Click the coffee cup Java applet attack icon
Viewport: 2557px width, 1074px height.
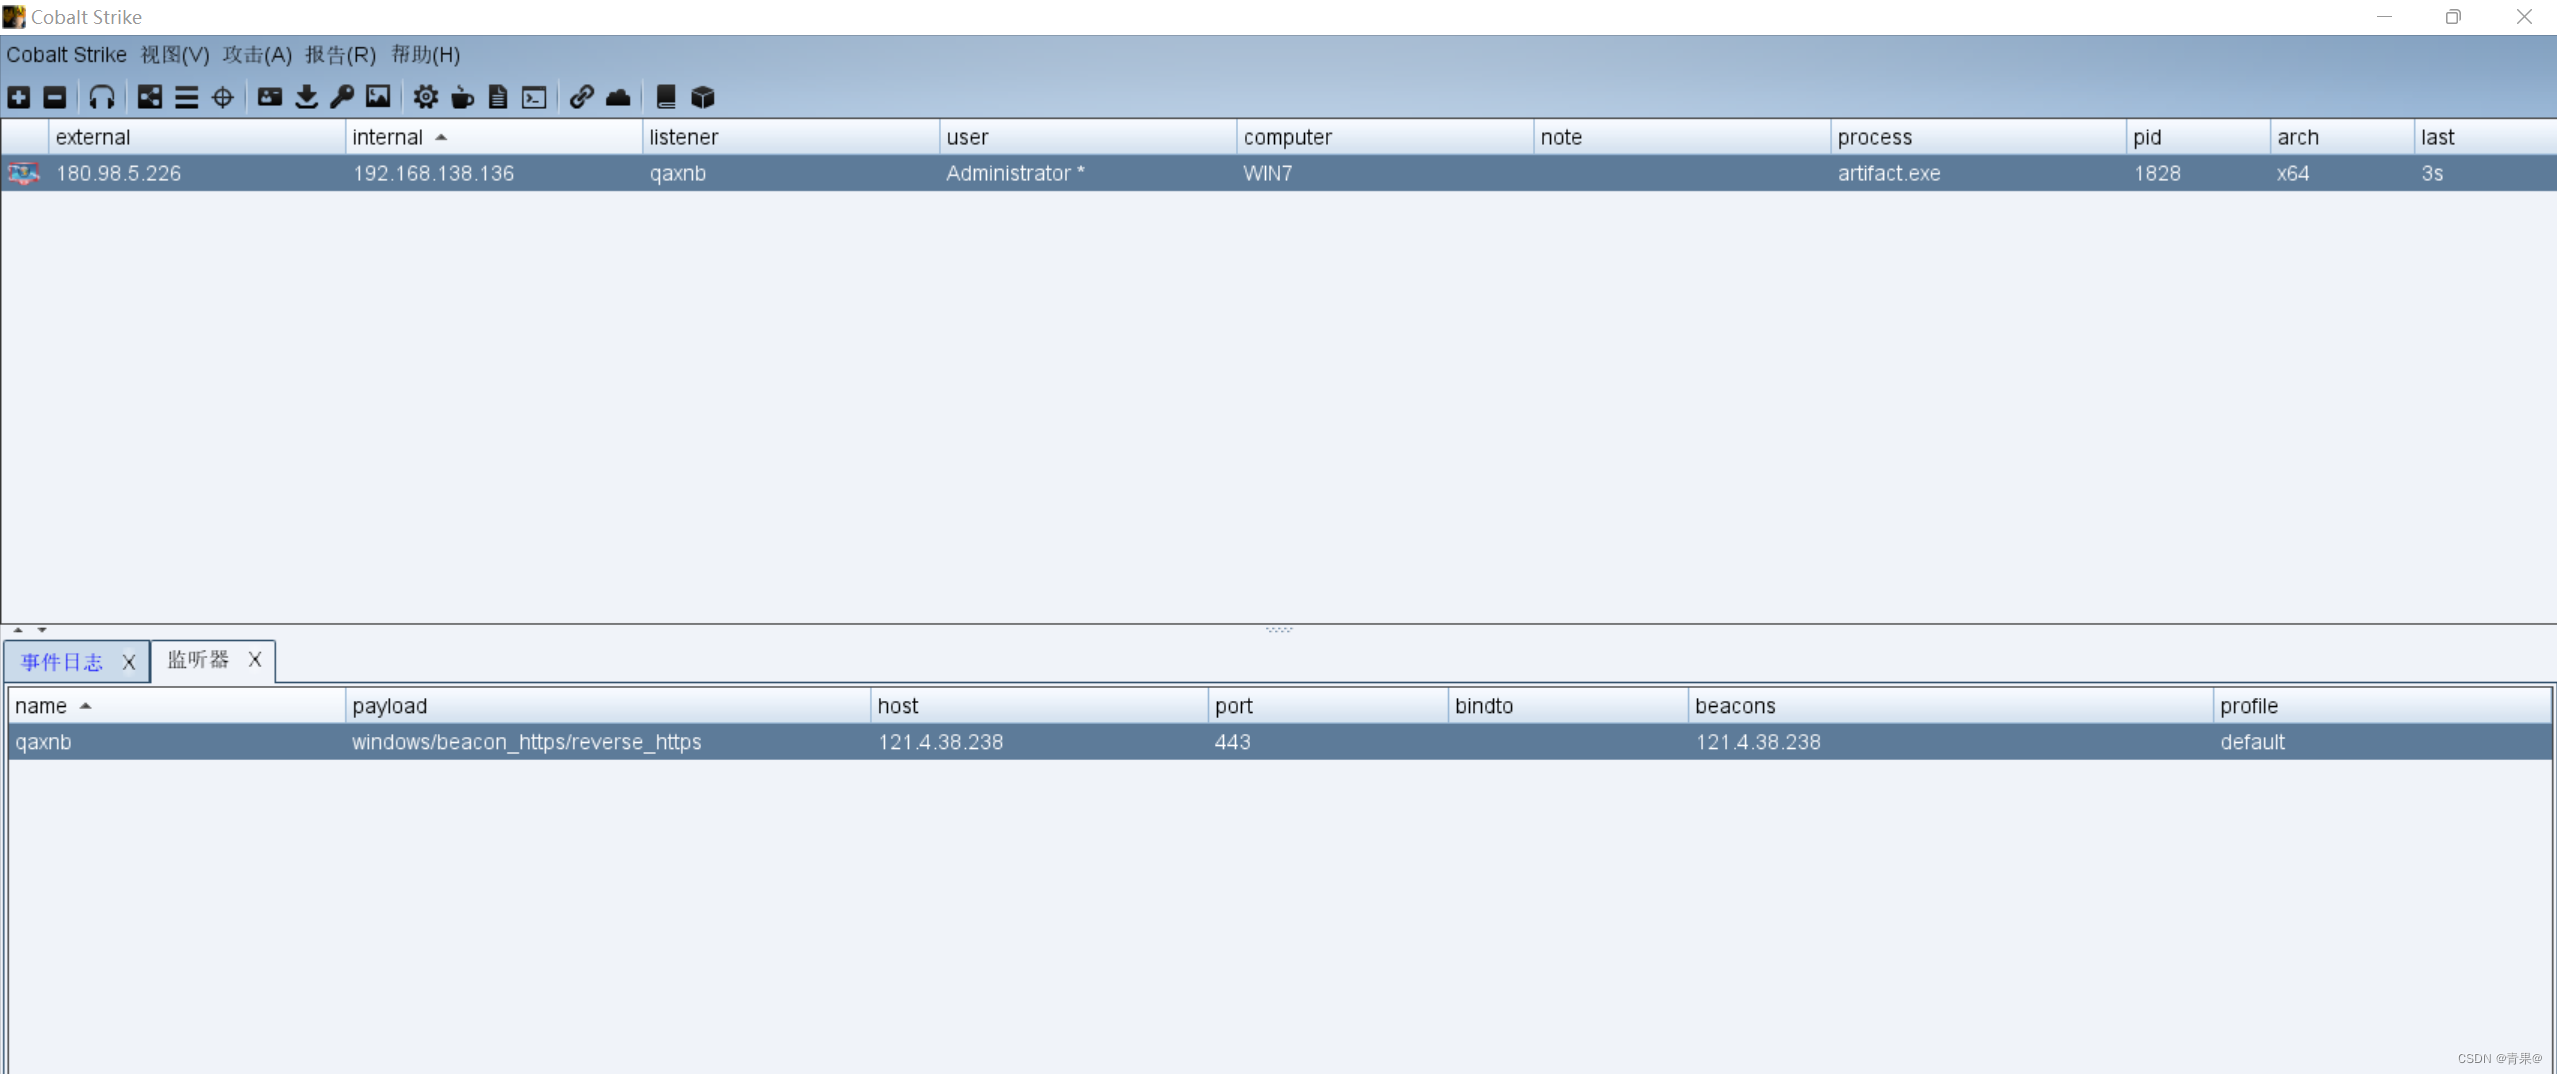tap(462, 97)
